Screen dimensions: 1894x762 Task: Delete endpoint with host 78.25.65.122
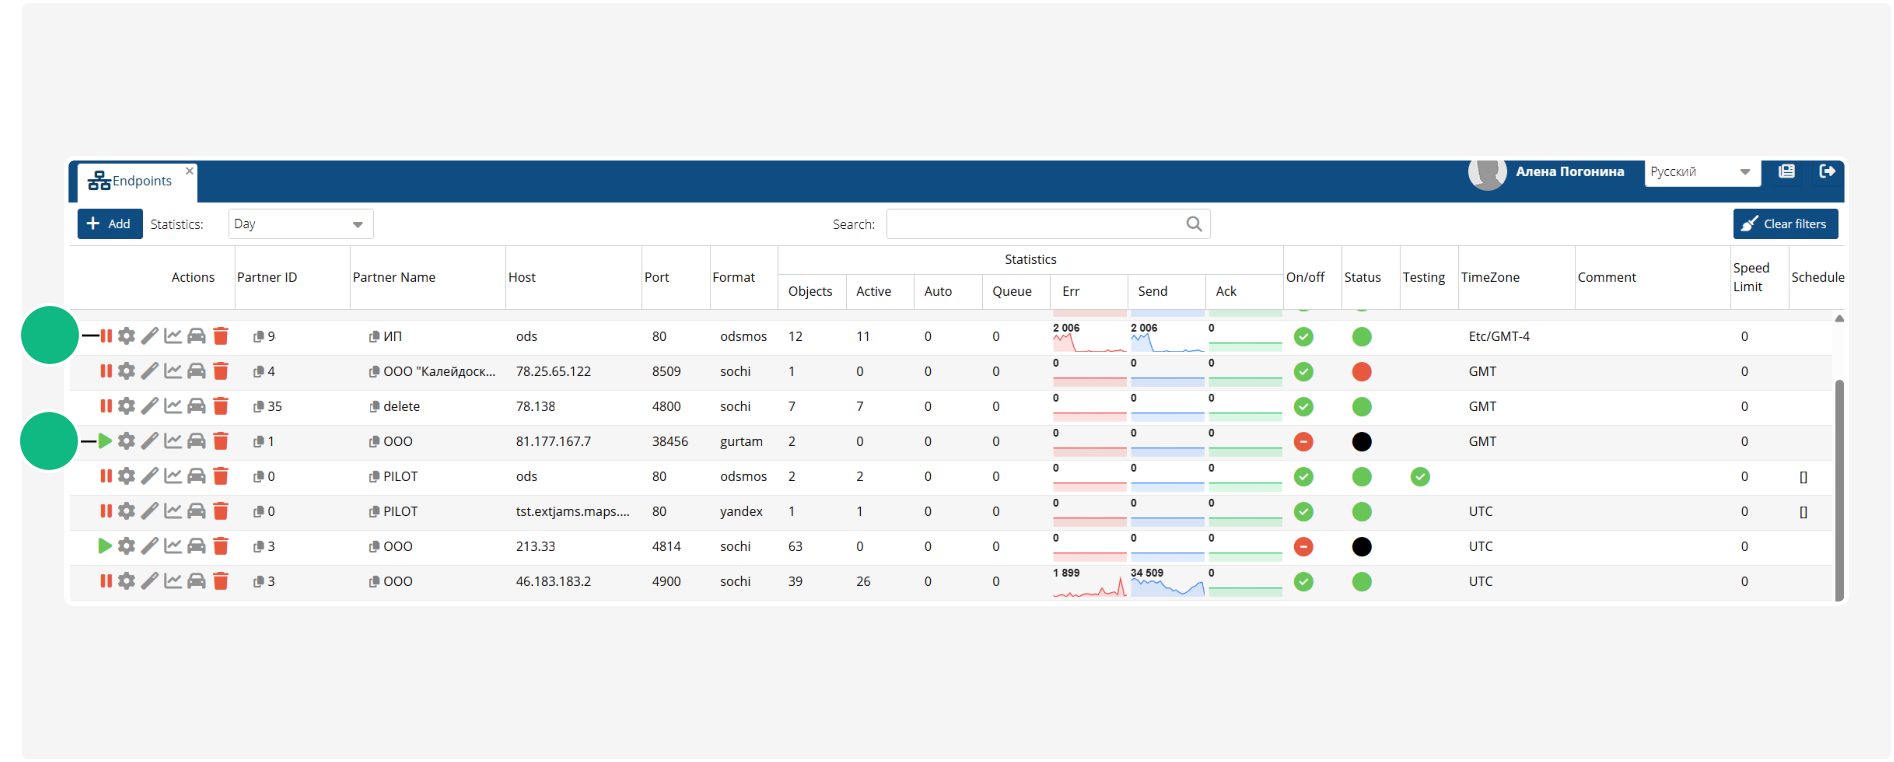221,371
